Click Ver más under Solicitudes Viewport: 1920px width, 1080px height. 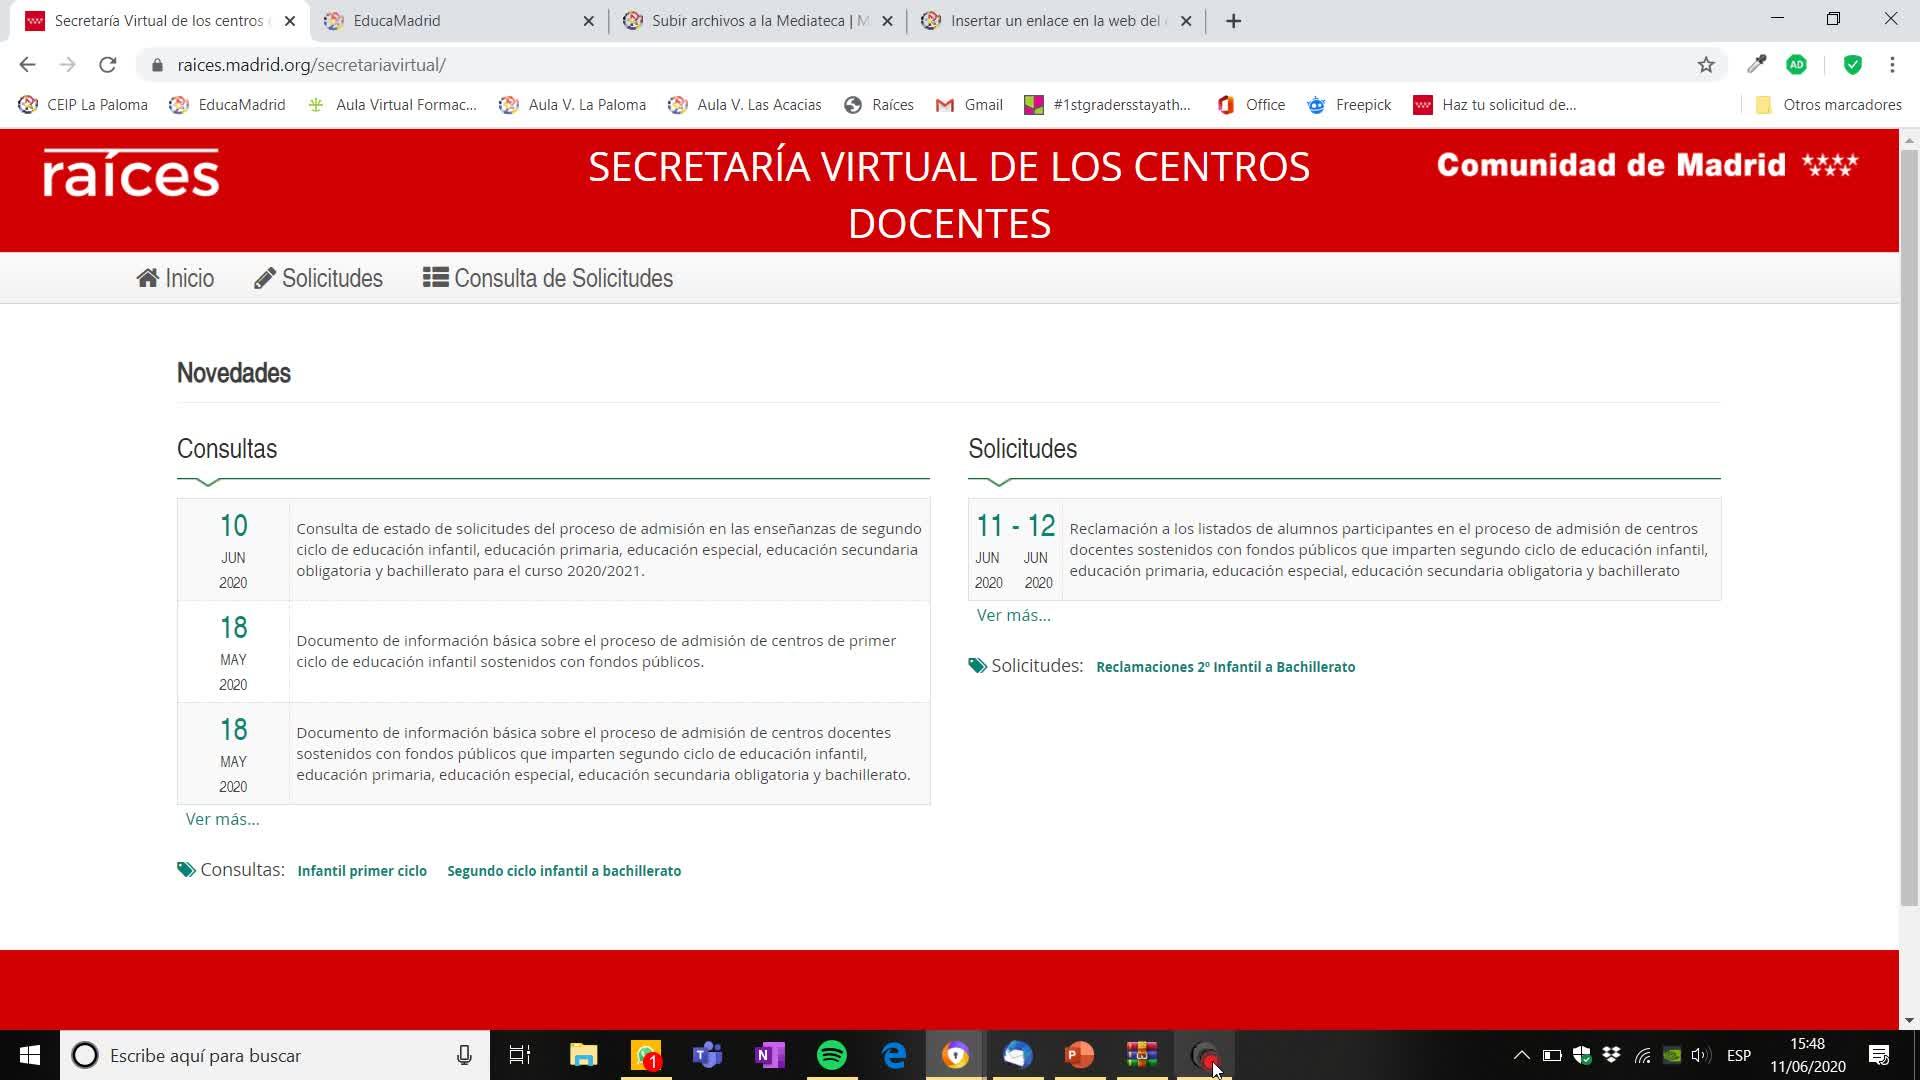[x=1013, y=615]
